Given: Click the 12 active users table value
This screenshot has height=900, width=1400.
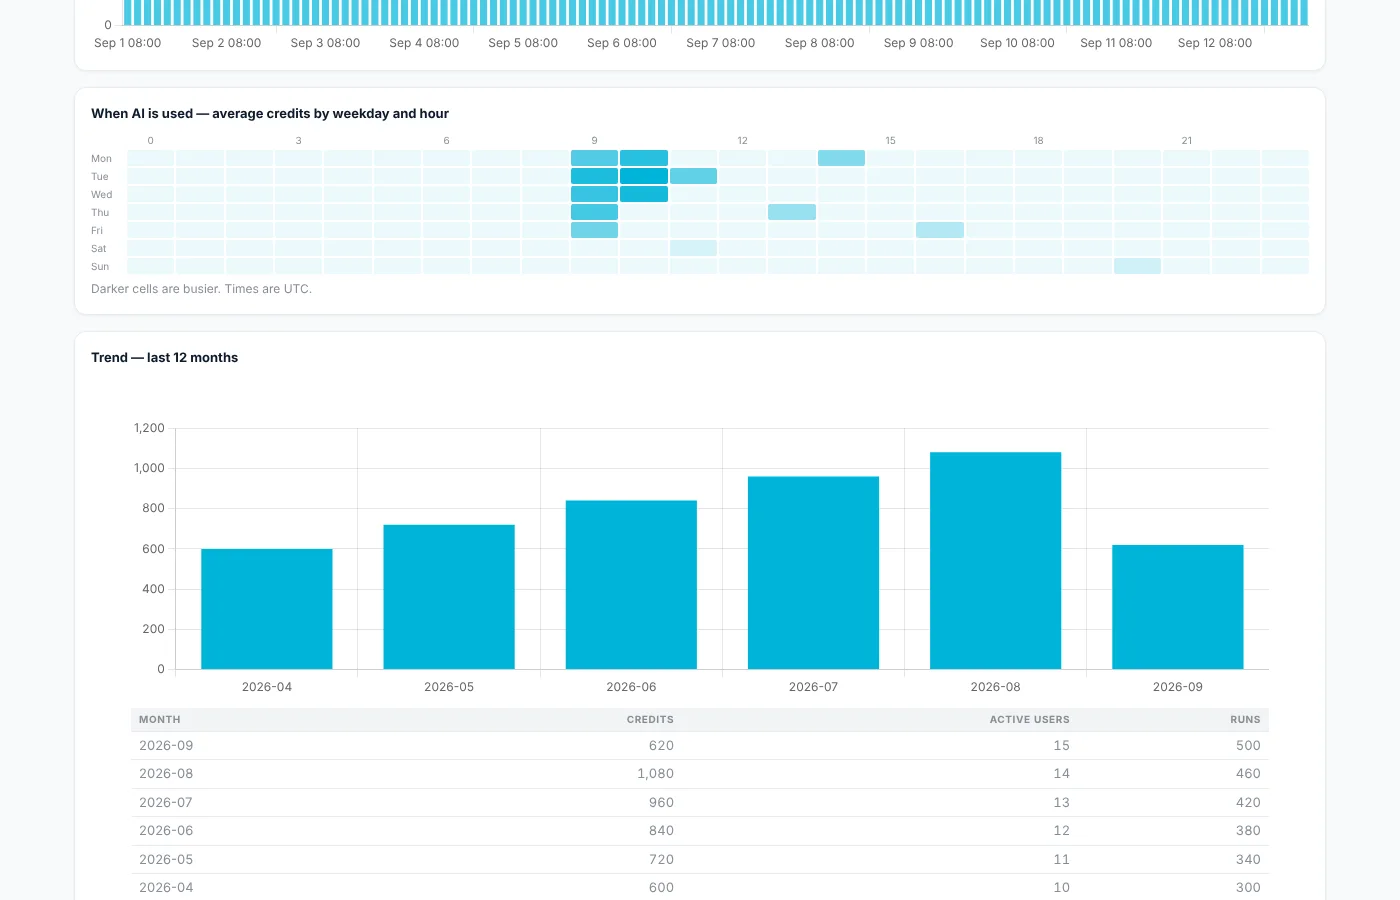Looking at the screenshot, I should (1061, 831).
